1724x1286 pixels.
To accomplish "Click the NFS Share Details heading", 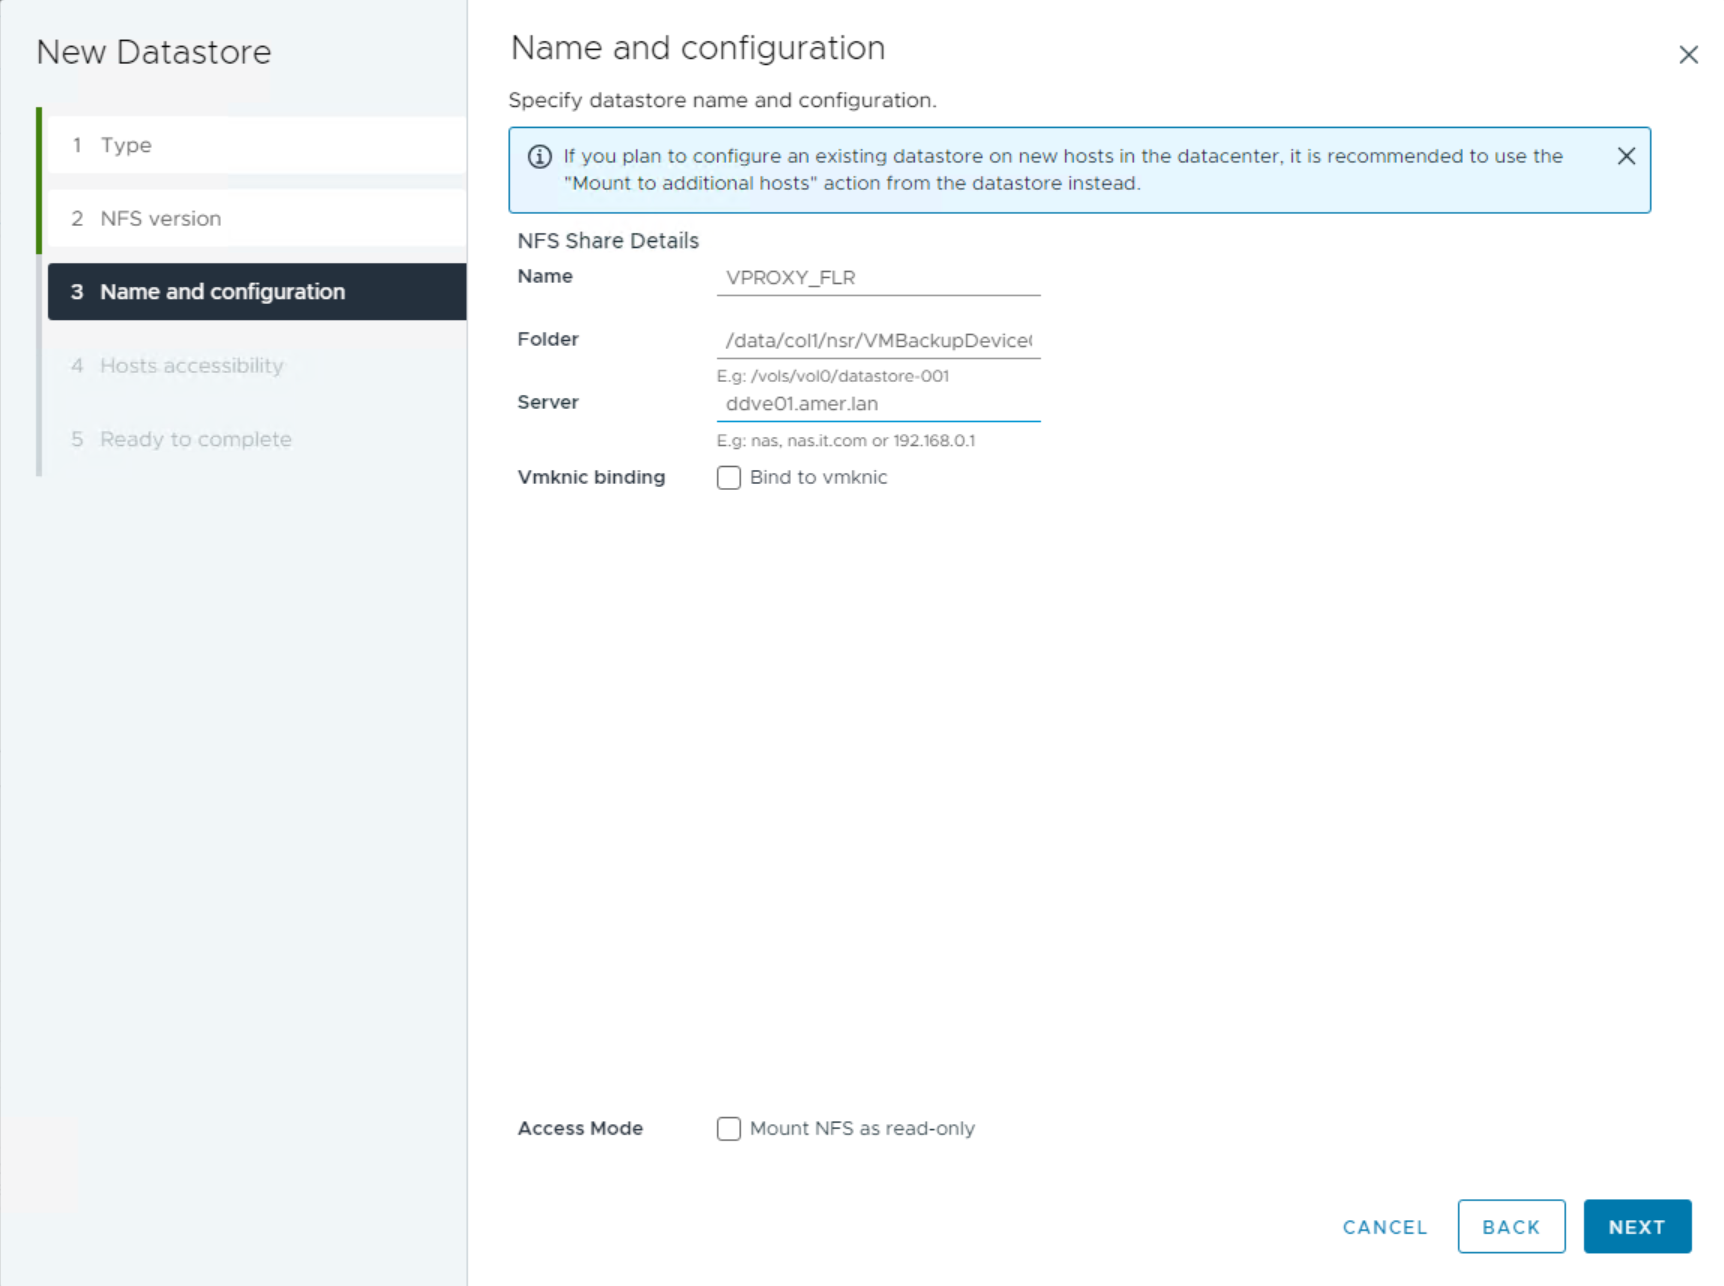I will pyautogui.click(x=607, y=240).
